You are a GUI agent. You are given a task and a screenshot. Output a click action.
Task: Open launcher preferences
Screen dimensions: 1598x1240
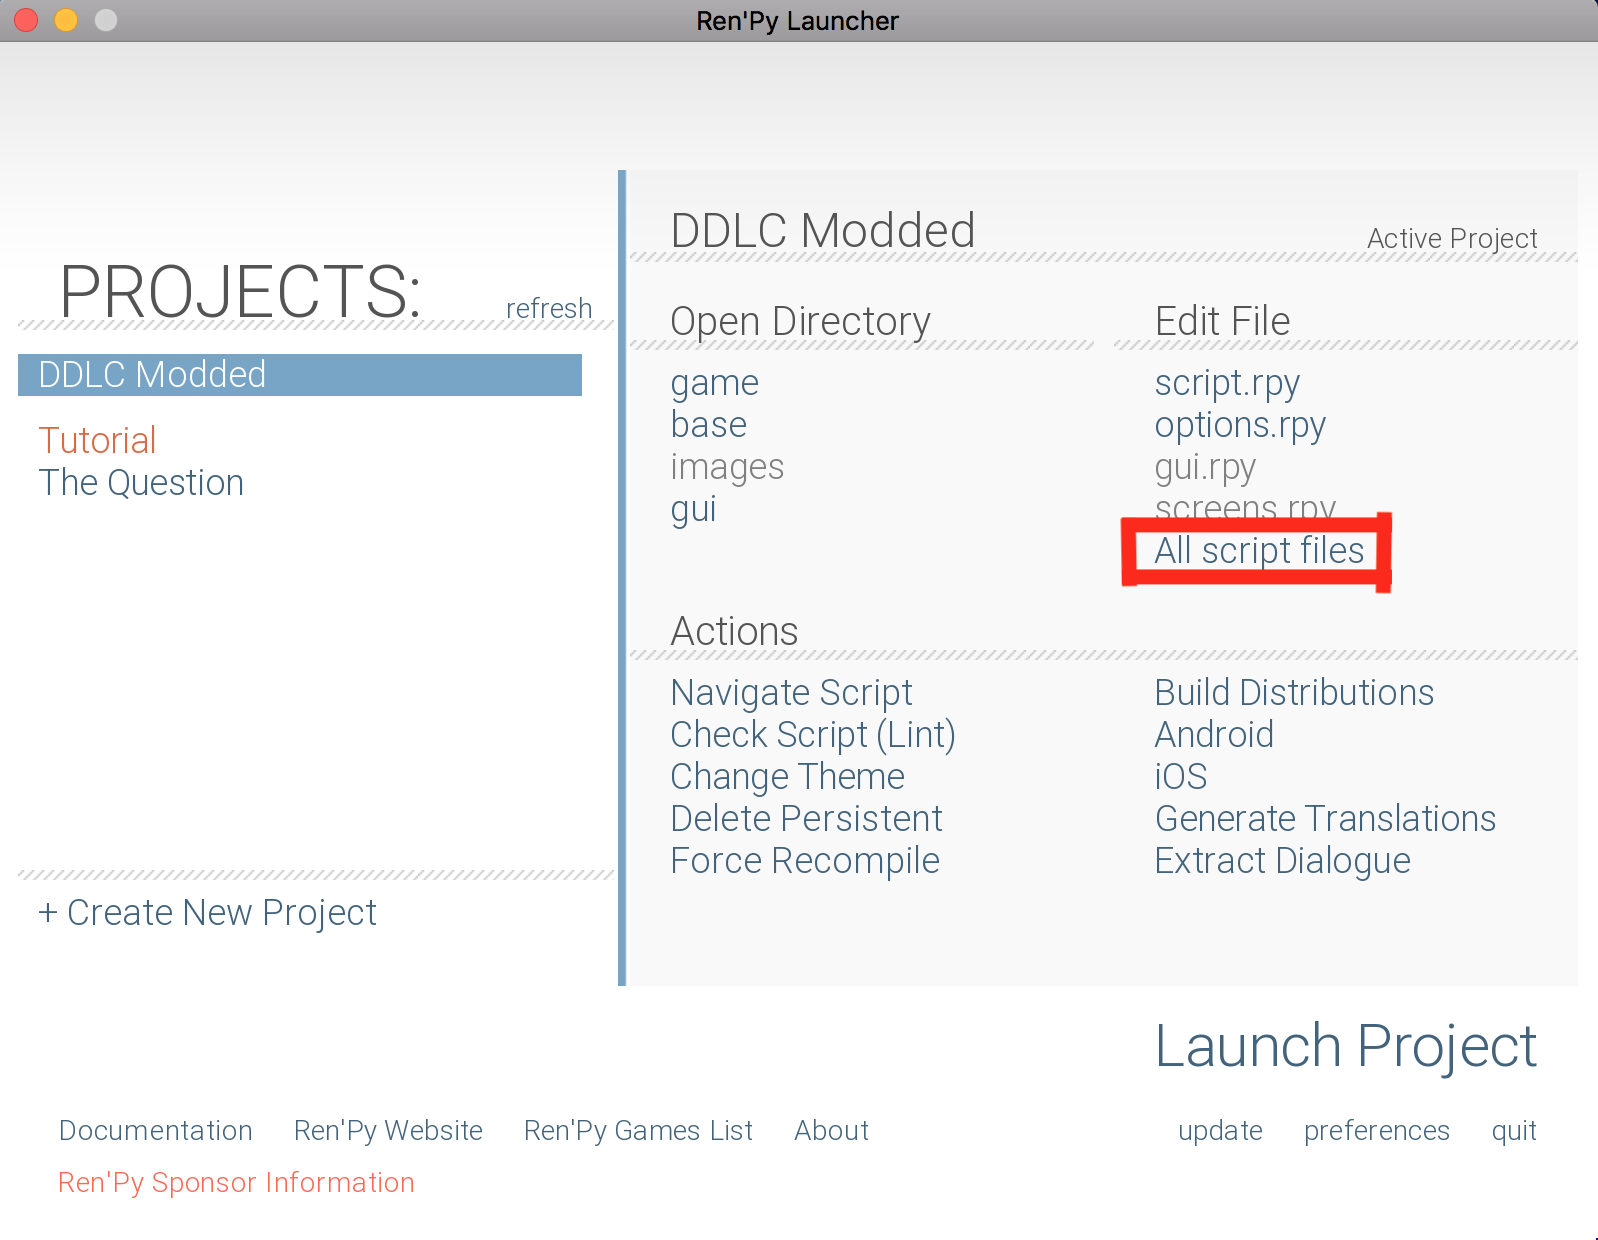point(1376,1131)
